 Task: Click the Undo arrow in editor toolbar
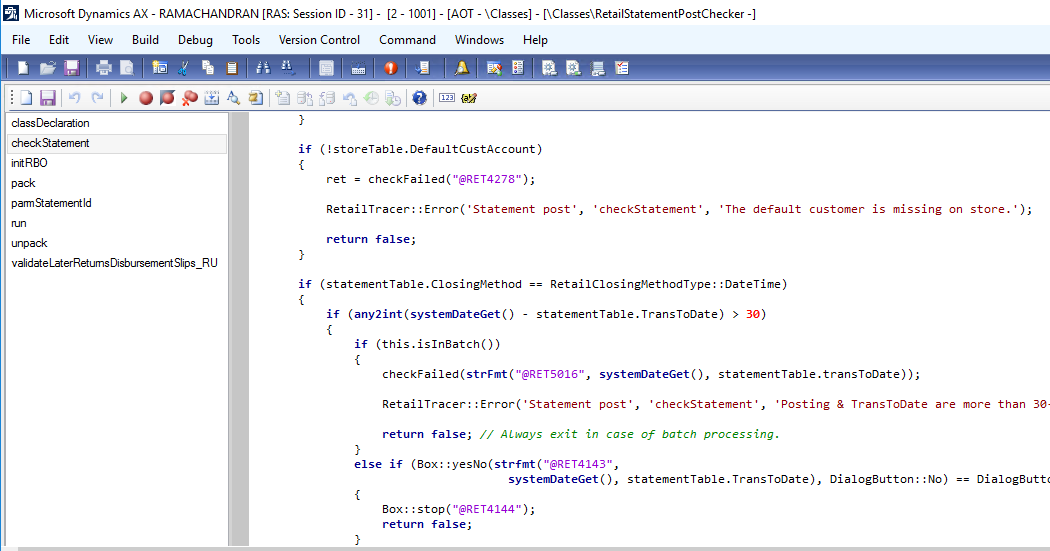(x=74, y=98)
